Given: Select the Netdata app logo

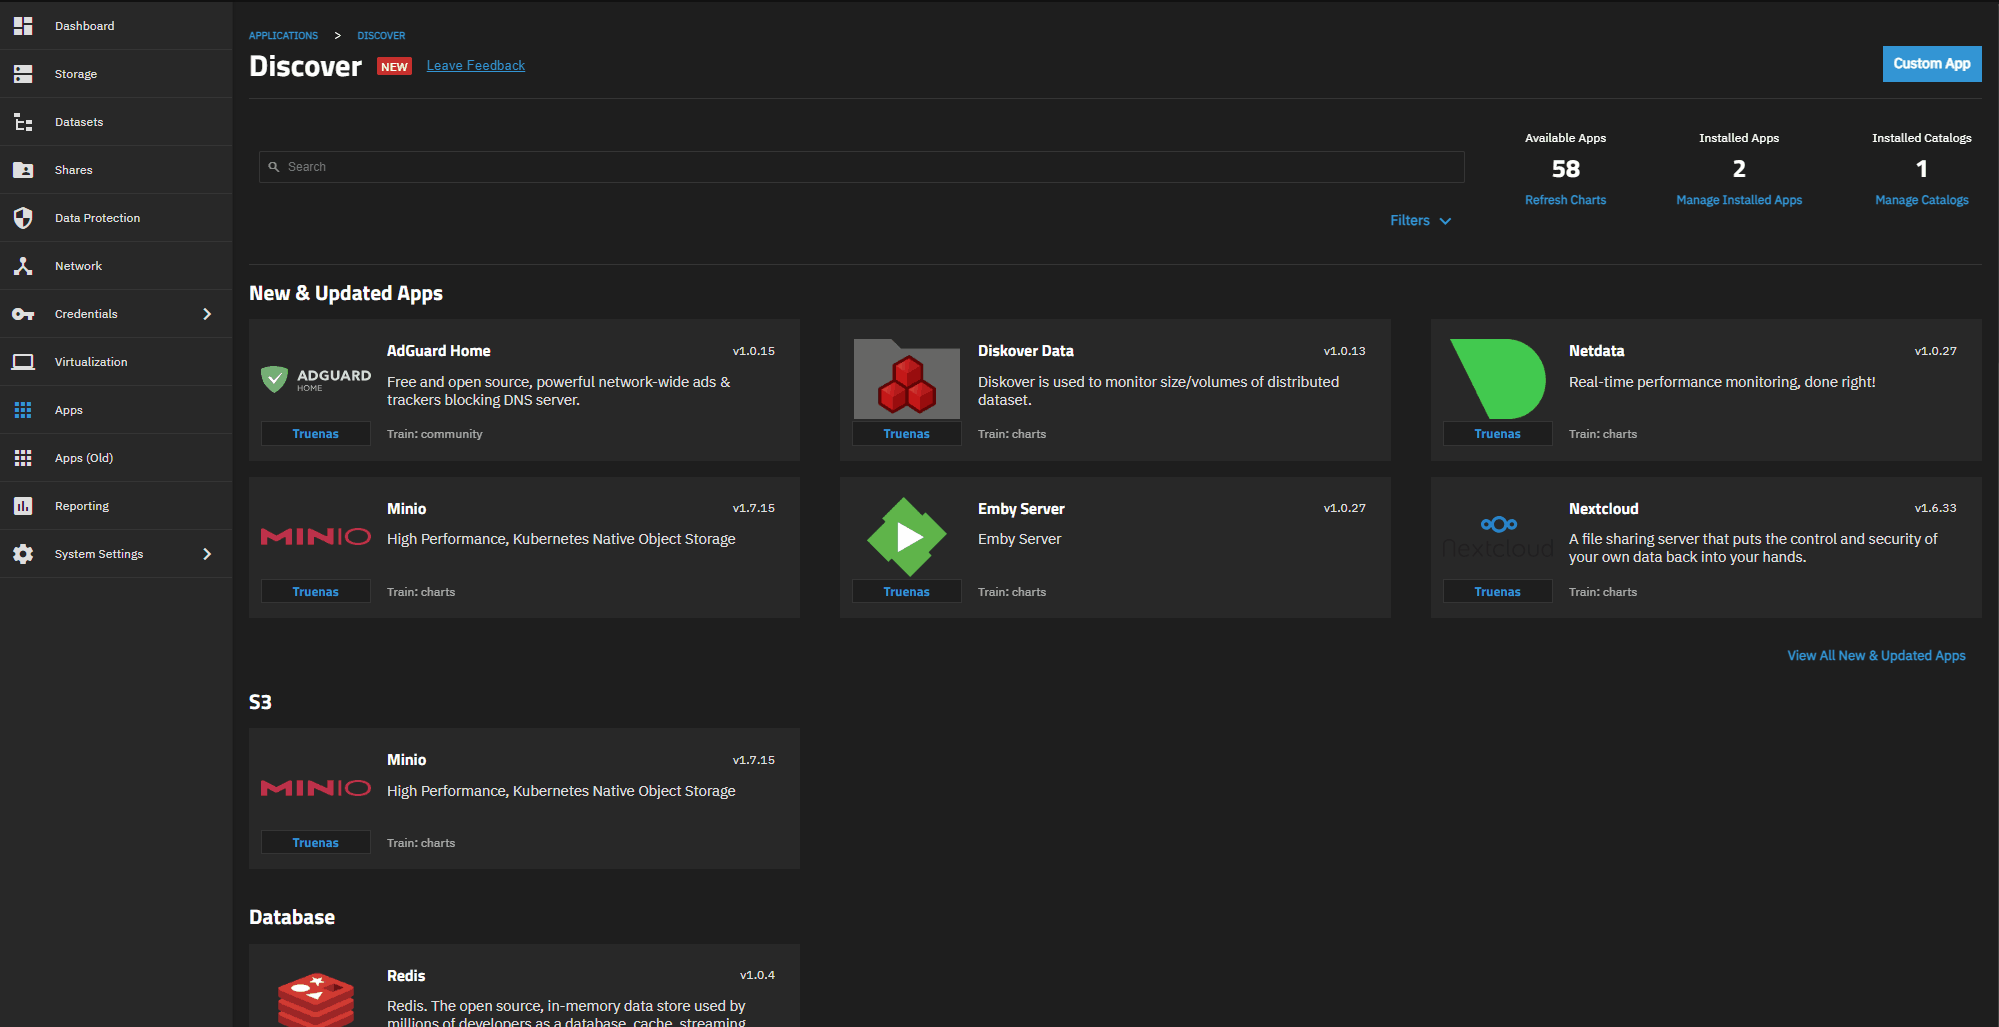Looking at the screenshot, I should pyautogui.click(x=1497, y=379).
